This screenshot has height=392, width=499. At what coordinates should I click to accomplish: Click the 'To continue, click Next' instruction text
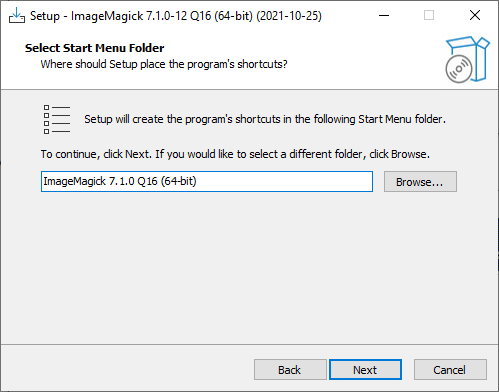click(235, 154)
